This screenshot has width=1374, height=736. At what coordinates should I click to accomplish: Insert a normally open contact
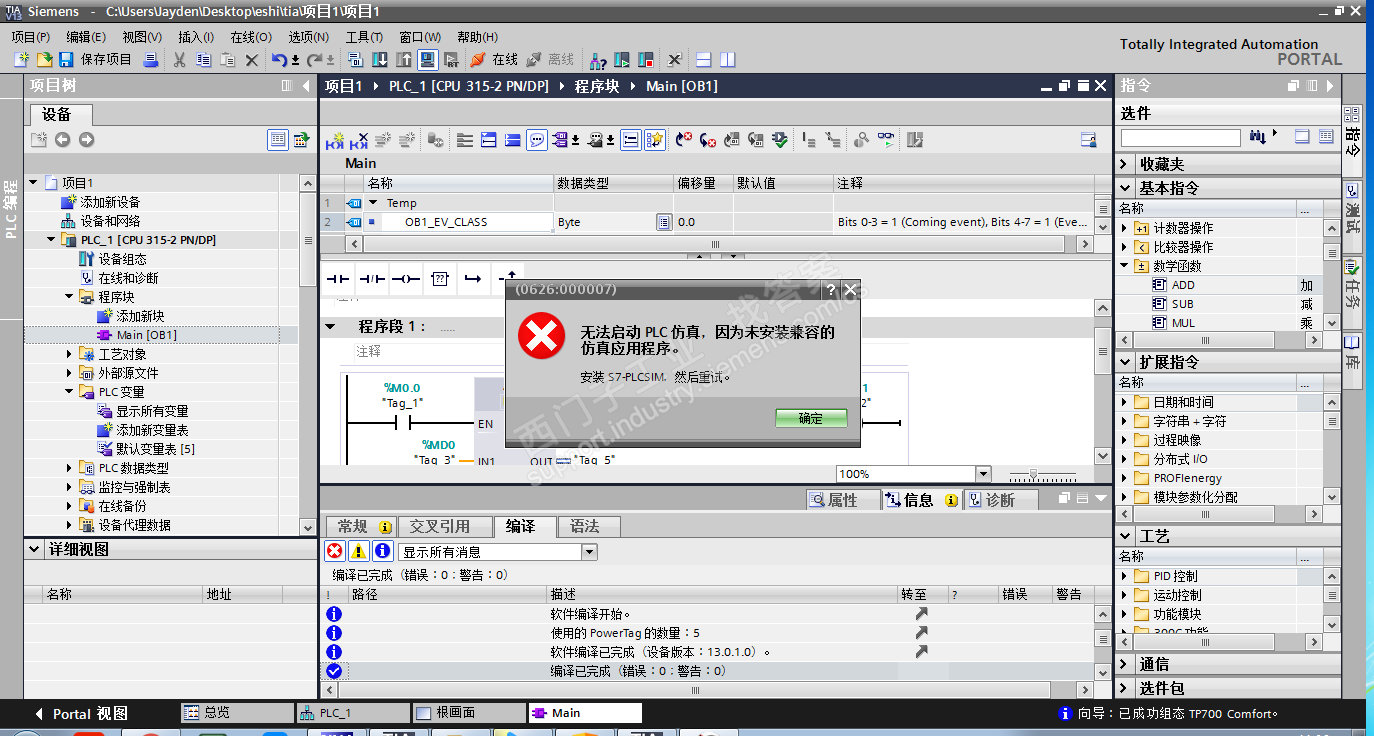coord(338,279)
